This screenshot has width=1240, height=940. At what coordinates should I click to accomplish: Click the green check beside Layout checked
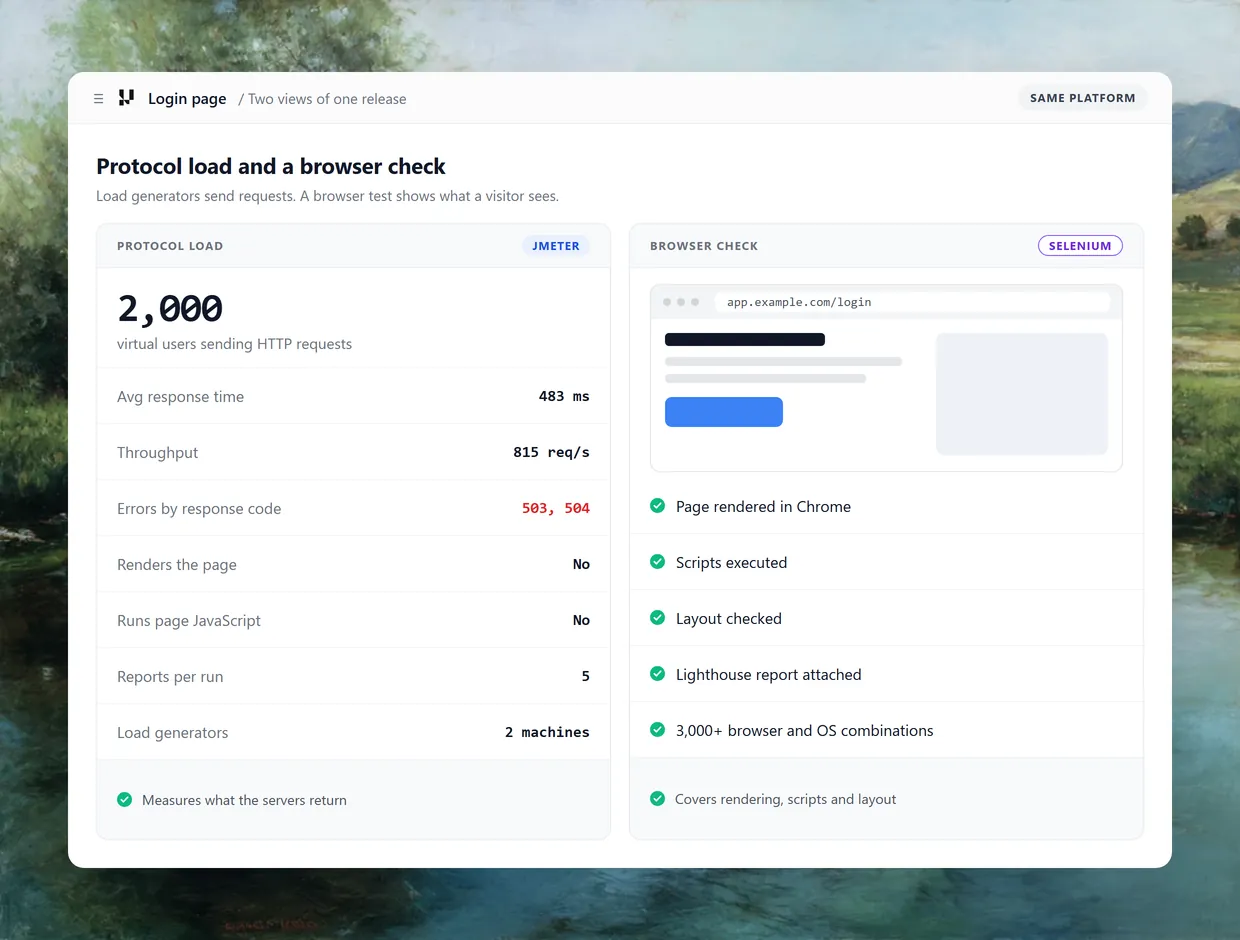click(657, 618)
